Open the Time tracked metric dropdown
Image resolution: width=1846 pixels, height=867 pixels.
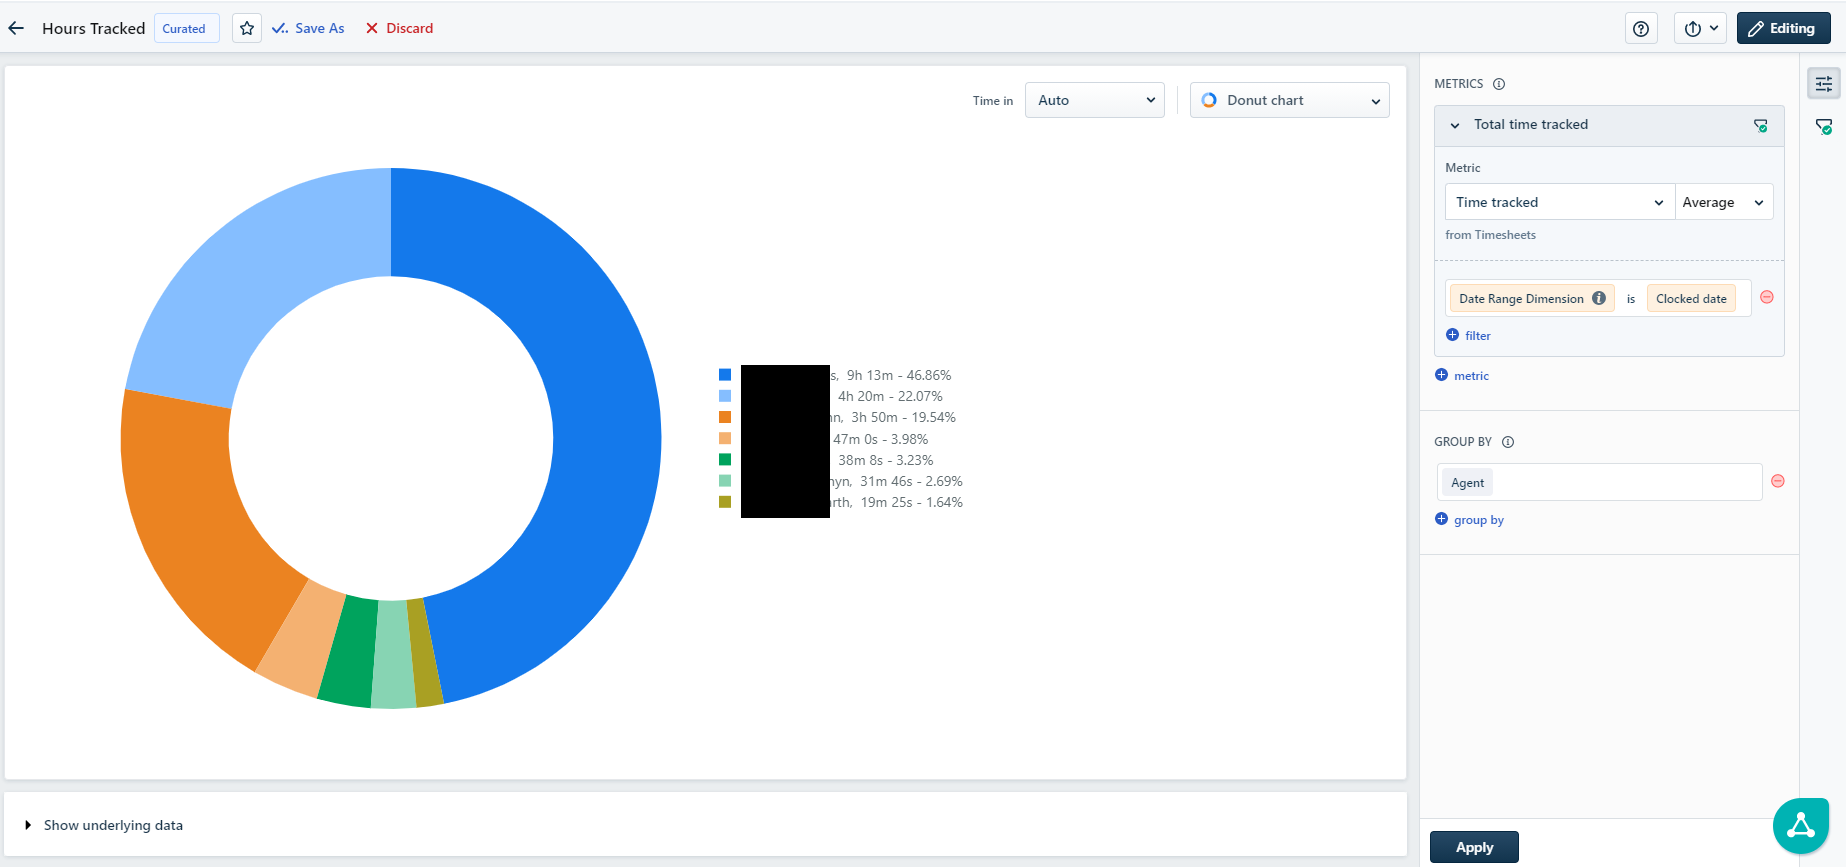[1560, 202]
